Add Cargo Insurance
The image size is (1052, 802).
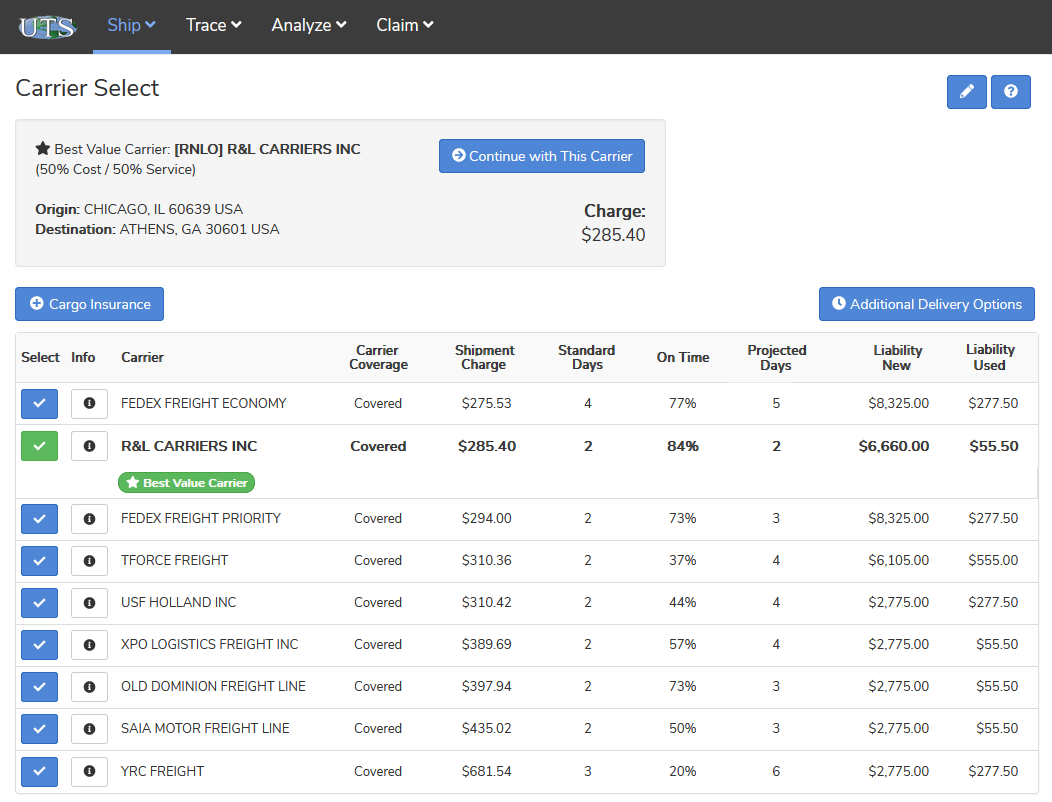89,304
